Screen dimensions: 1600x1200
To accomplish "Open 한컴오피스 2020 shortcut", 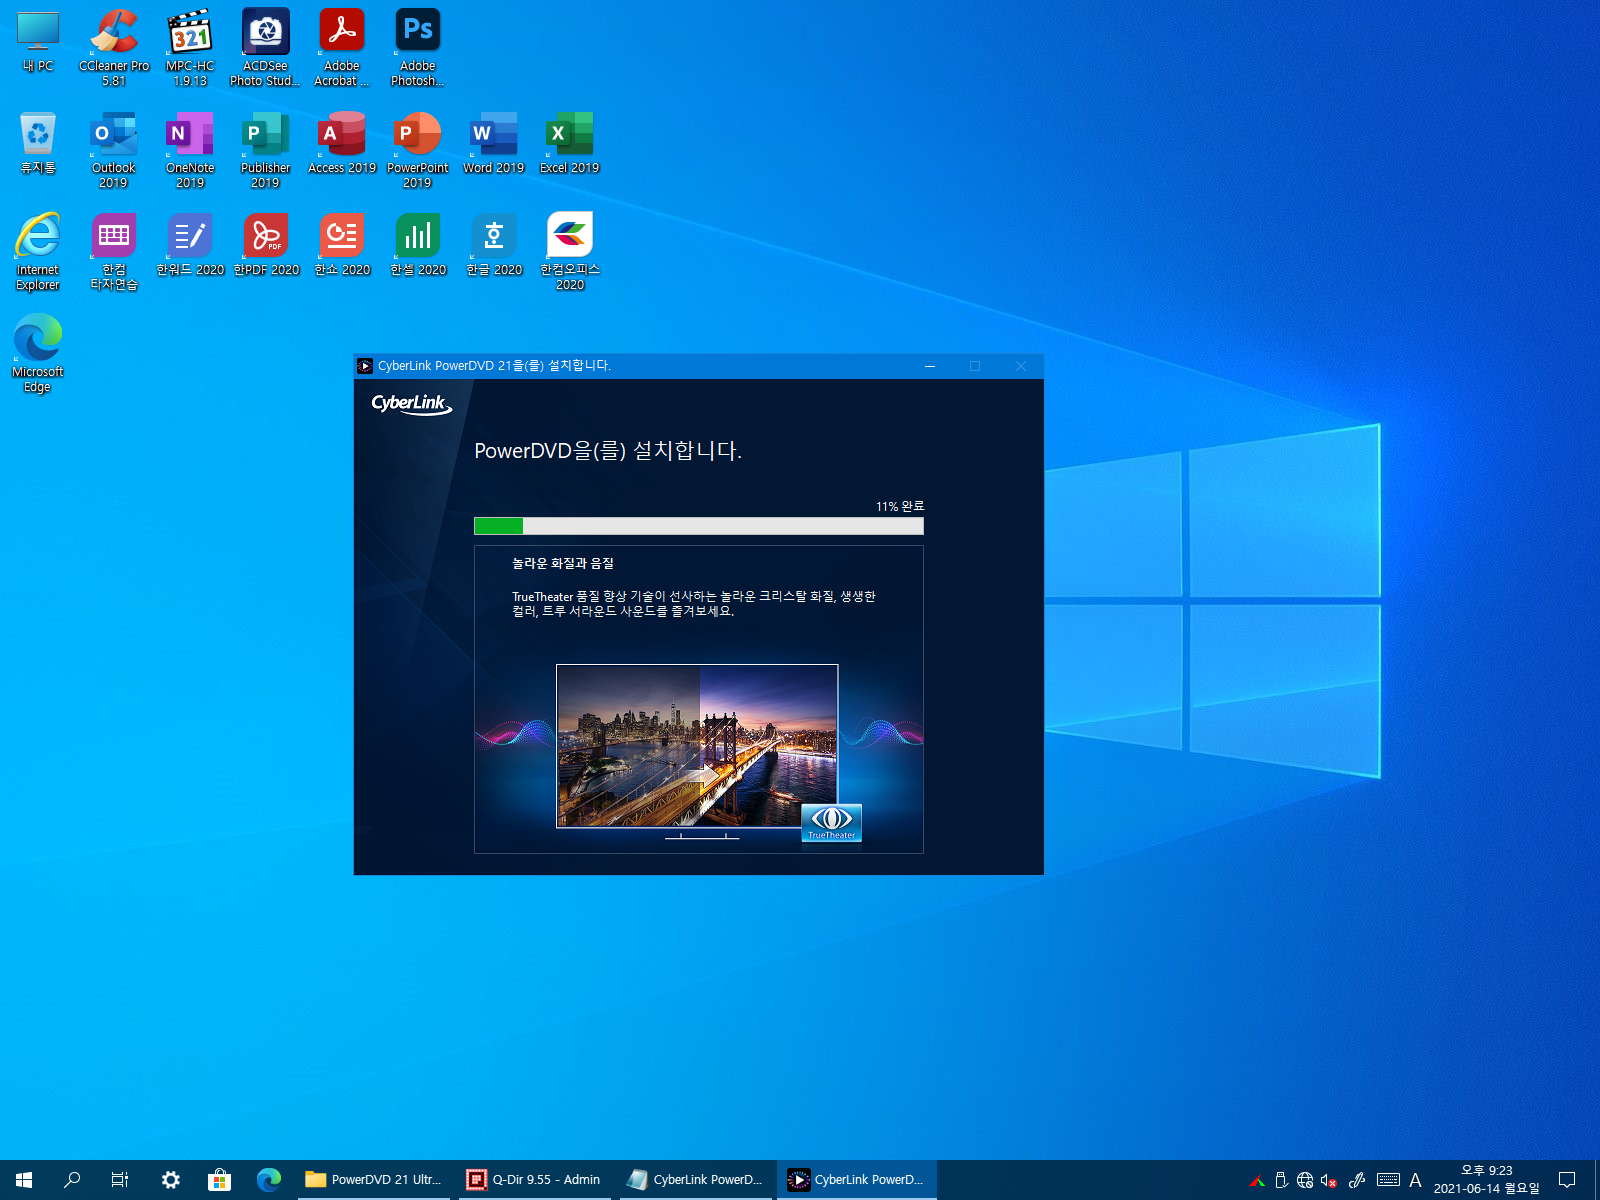I will (x=570, y=252).
